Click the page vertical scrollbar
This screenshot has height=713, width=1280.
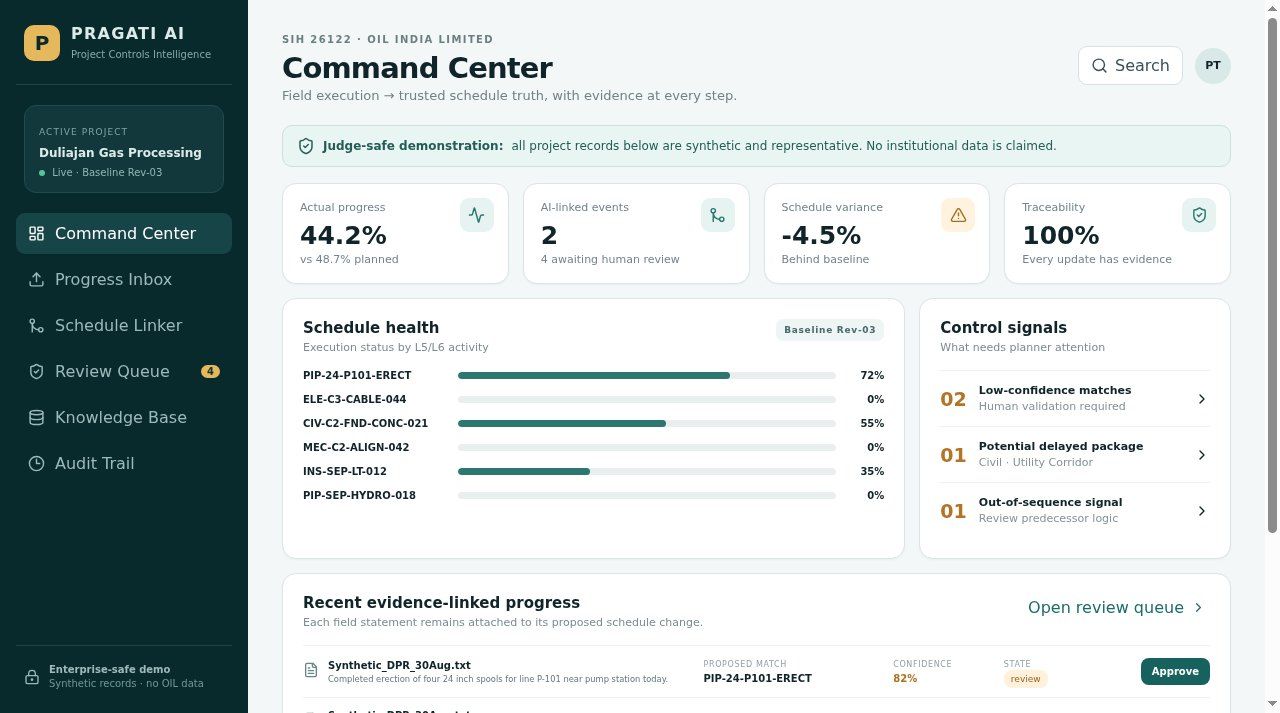(1272, 274)
